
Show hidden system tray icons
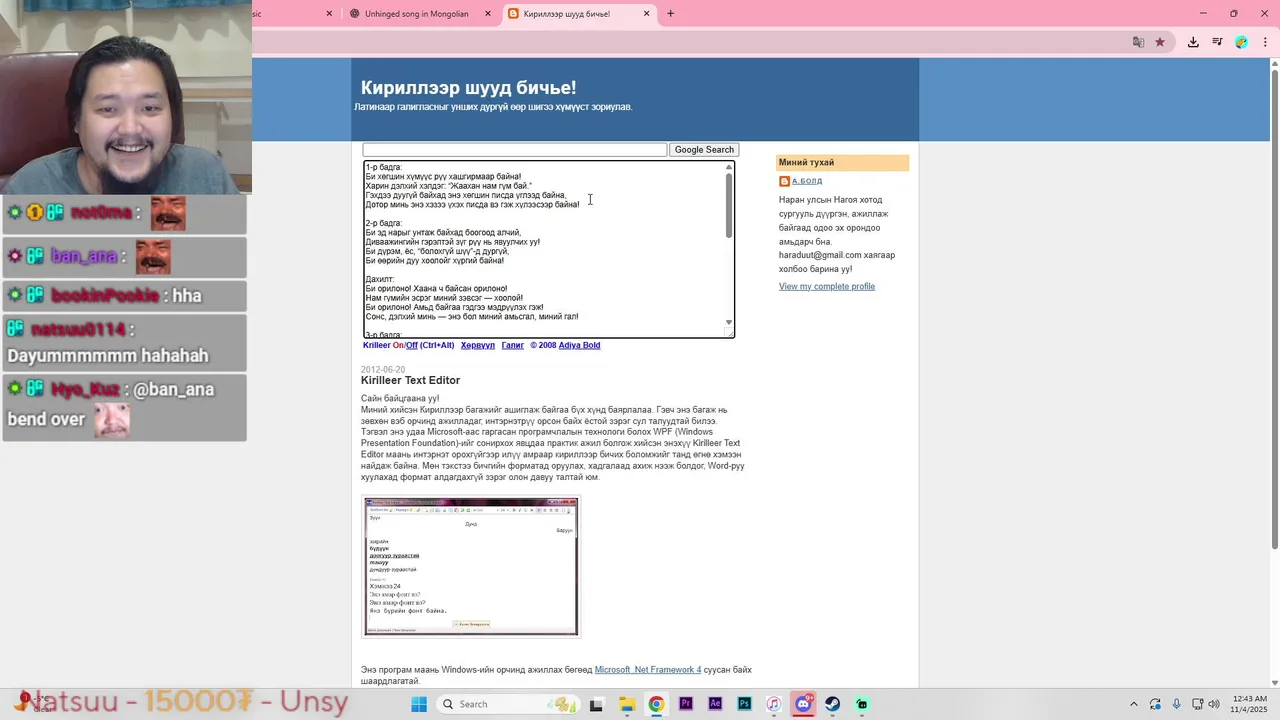pyautogui.click(x=1133, y=704)
